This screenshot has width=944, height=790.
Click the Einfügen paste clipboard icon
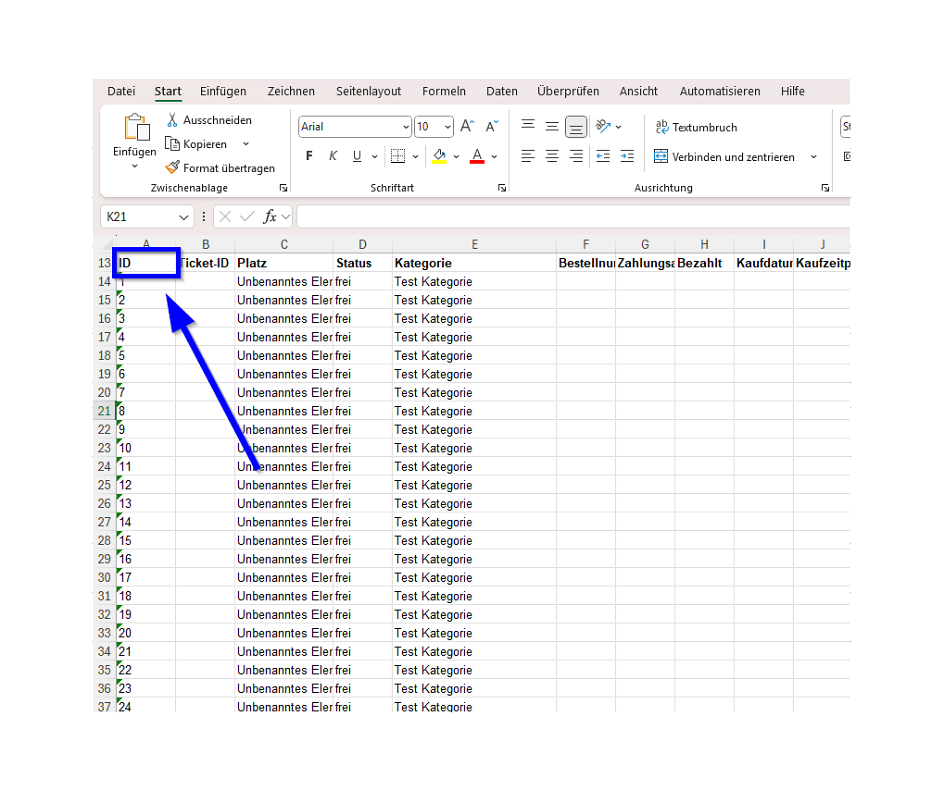pos(135,128)
